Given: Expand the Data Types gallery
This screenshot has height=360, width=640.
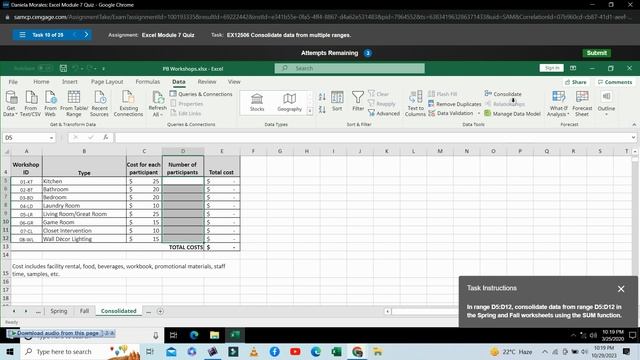Looking at the screenshot, I should 310,111.
